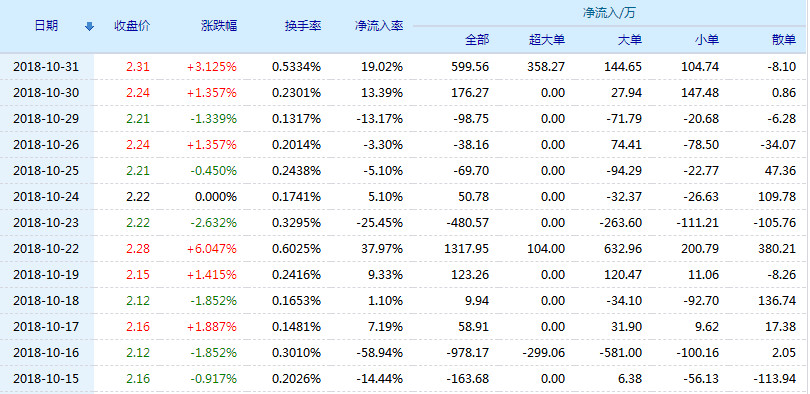Click the 净流入/万 group header
810x394 pixels.
pos(609,13)
